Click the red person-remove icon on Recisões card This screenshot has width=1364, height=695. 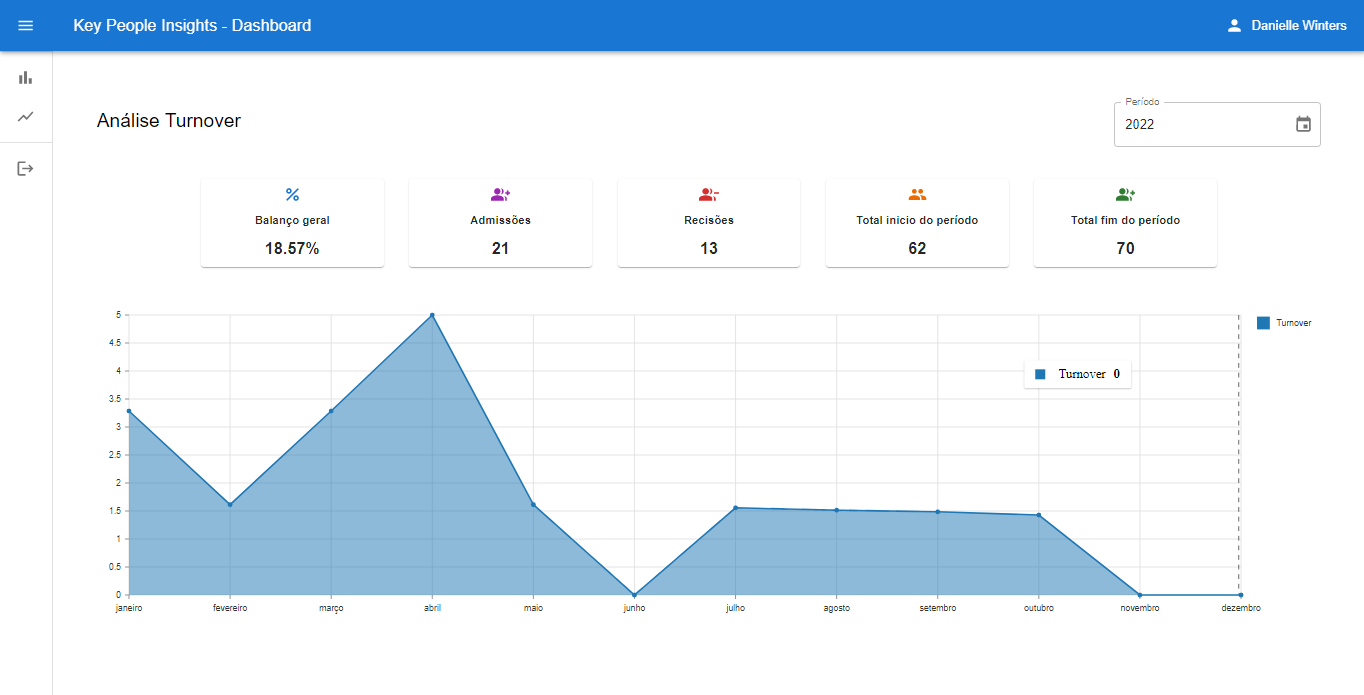coord(709,194)
